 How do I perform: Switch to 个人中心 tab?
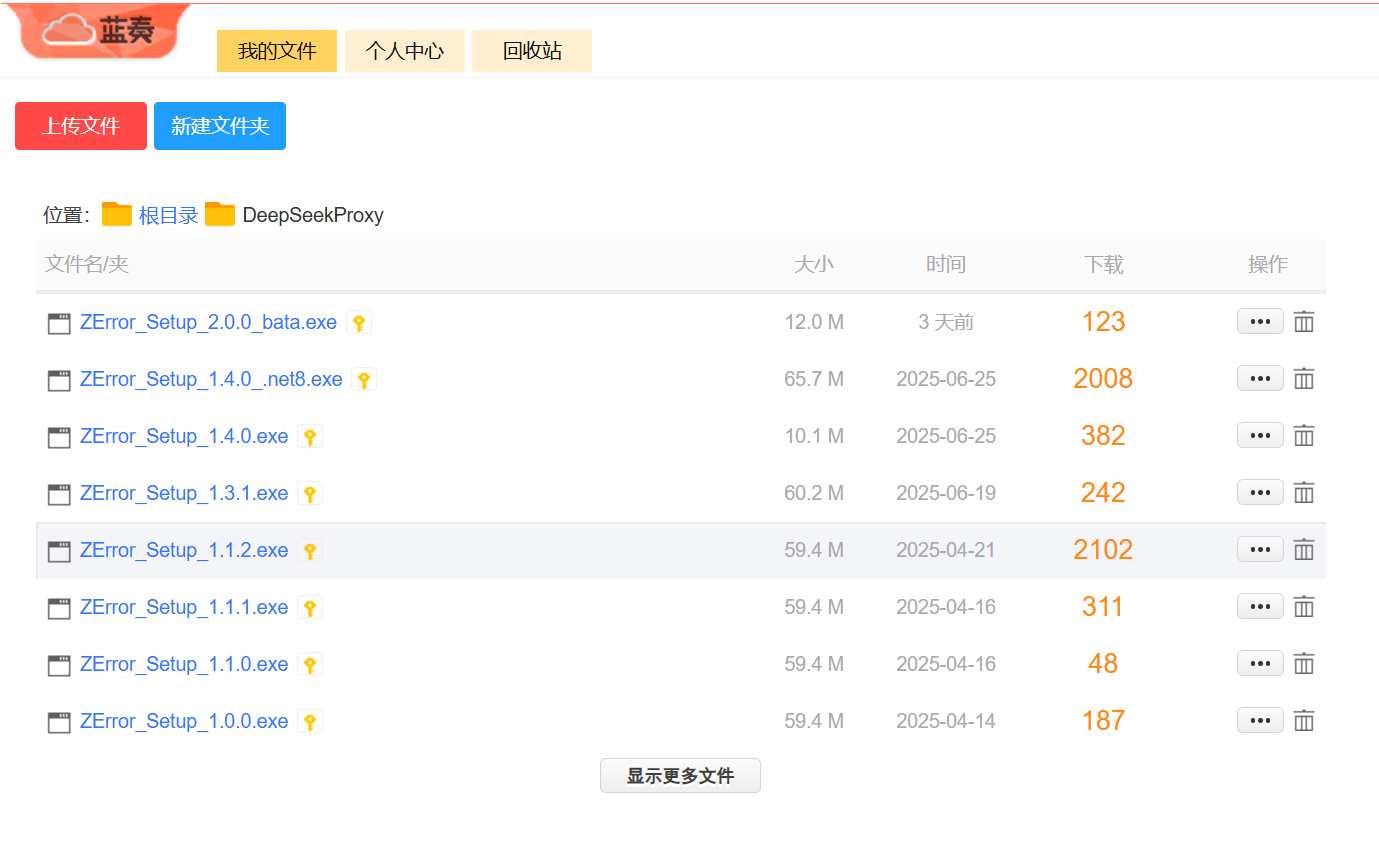click(x=404, y=51)
